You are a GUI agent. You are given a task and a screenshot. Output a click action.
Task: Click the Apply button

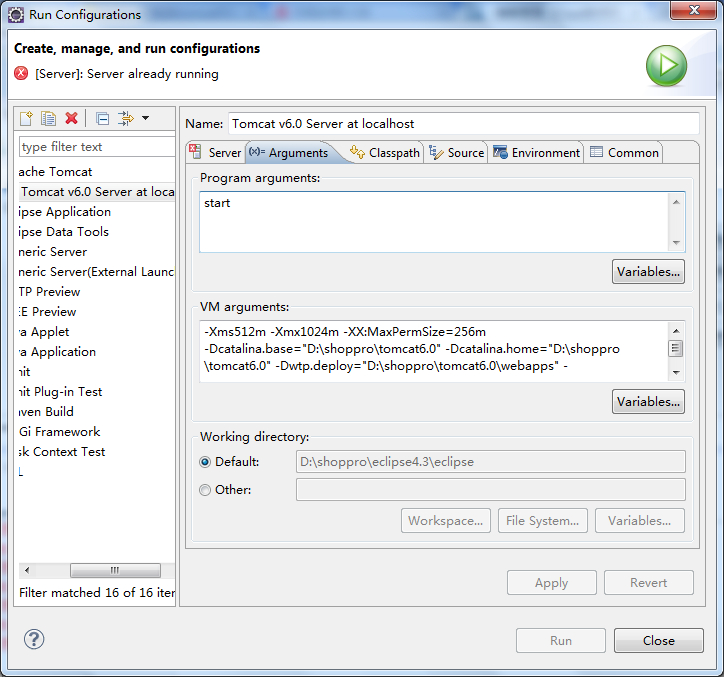click(552, 582)
